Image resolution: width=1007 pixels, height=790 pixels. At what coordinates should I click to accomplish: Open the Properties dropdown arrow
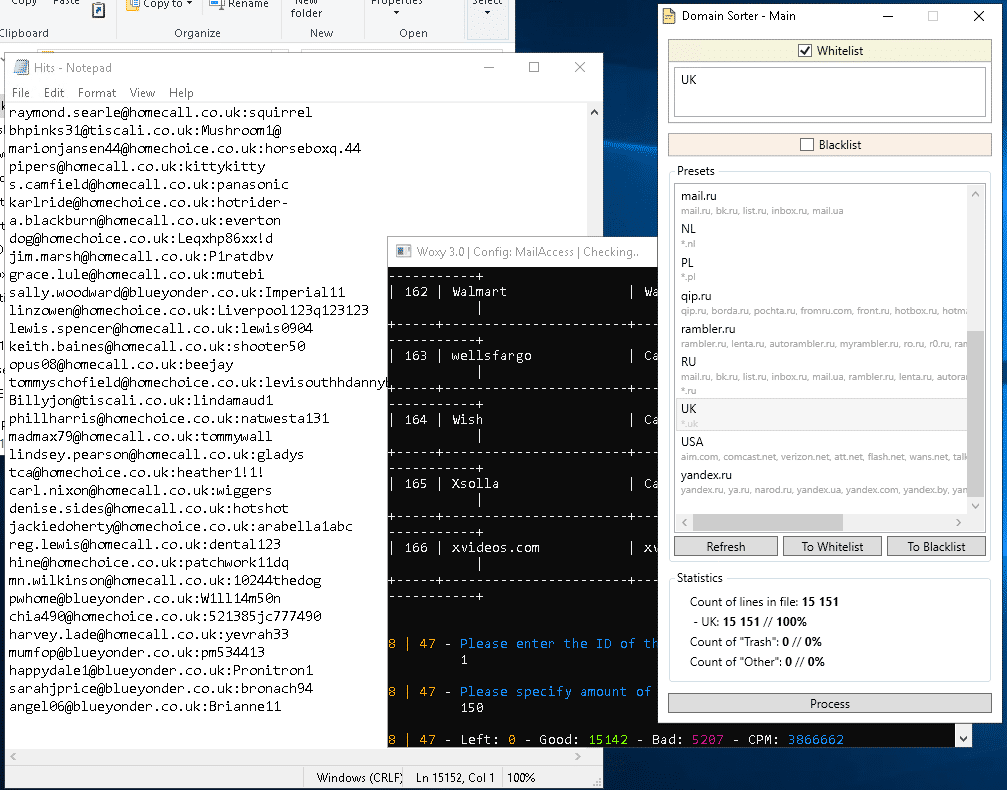[396, 13]
